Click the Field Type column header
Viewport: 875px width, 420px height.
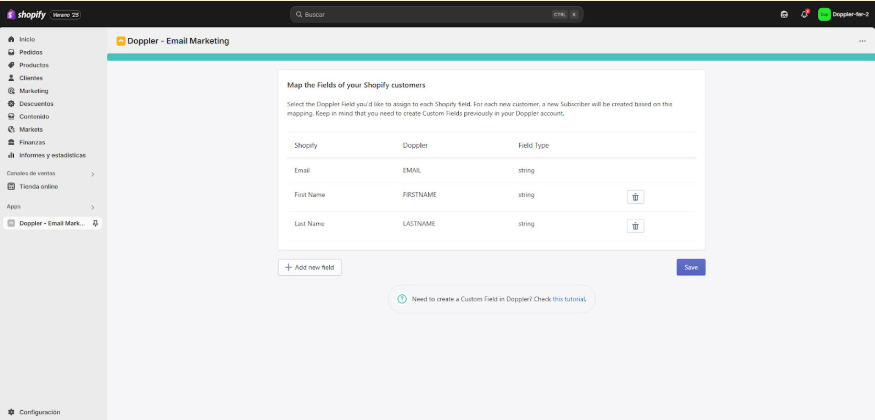[533, 146]
